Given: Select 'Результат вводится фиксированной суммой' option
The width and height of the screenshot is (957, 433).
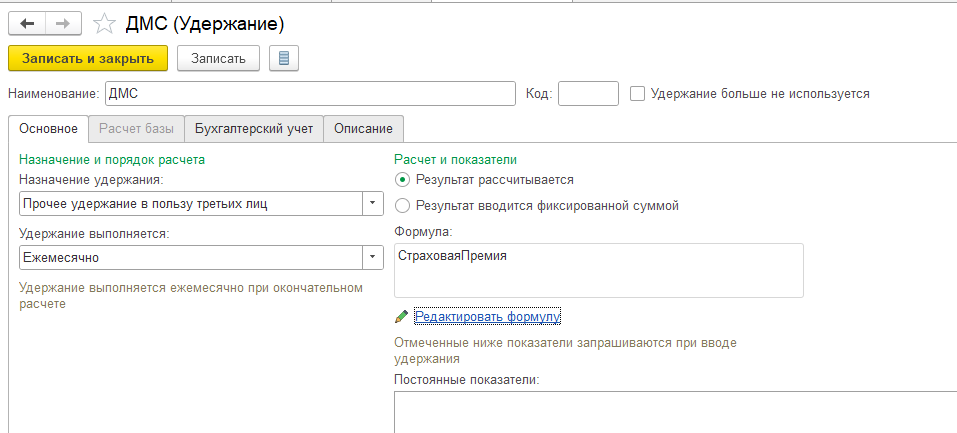Looking at the screenshot, I should click(402, 206).
